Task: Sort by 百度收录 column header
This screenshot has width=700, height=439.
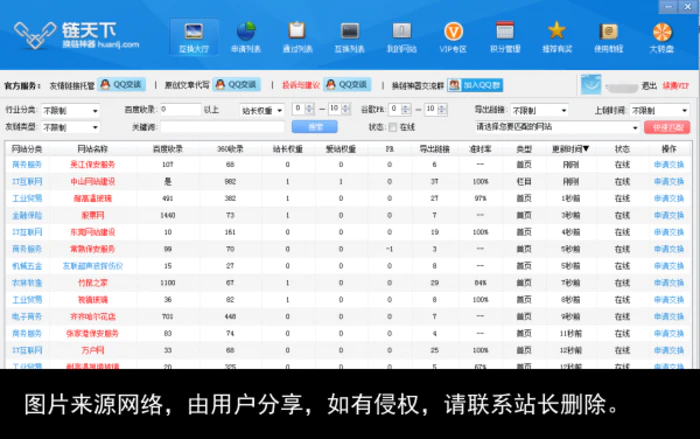Action: point(167,149)
